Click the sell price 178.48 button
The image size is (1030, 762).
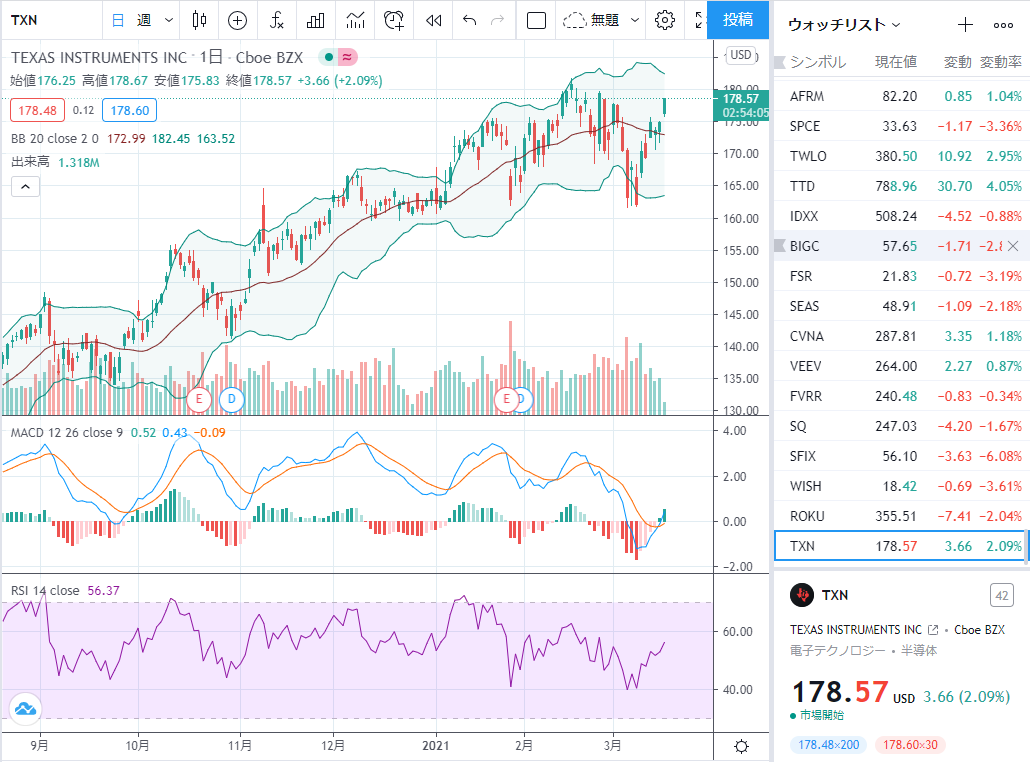click(x=37, y=110)
